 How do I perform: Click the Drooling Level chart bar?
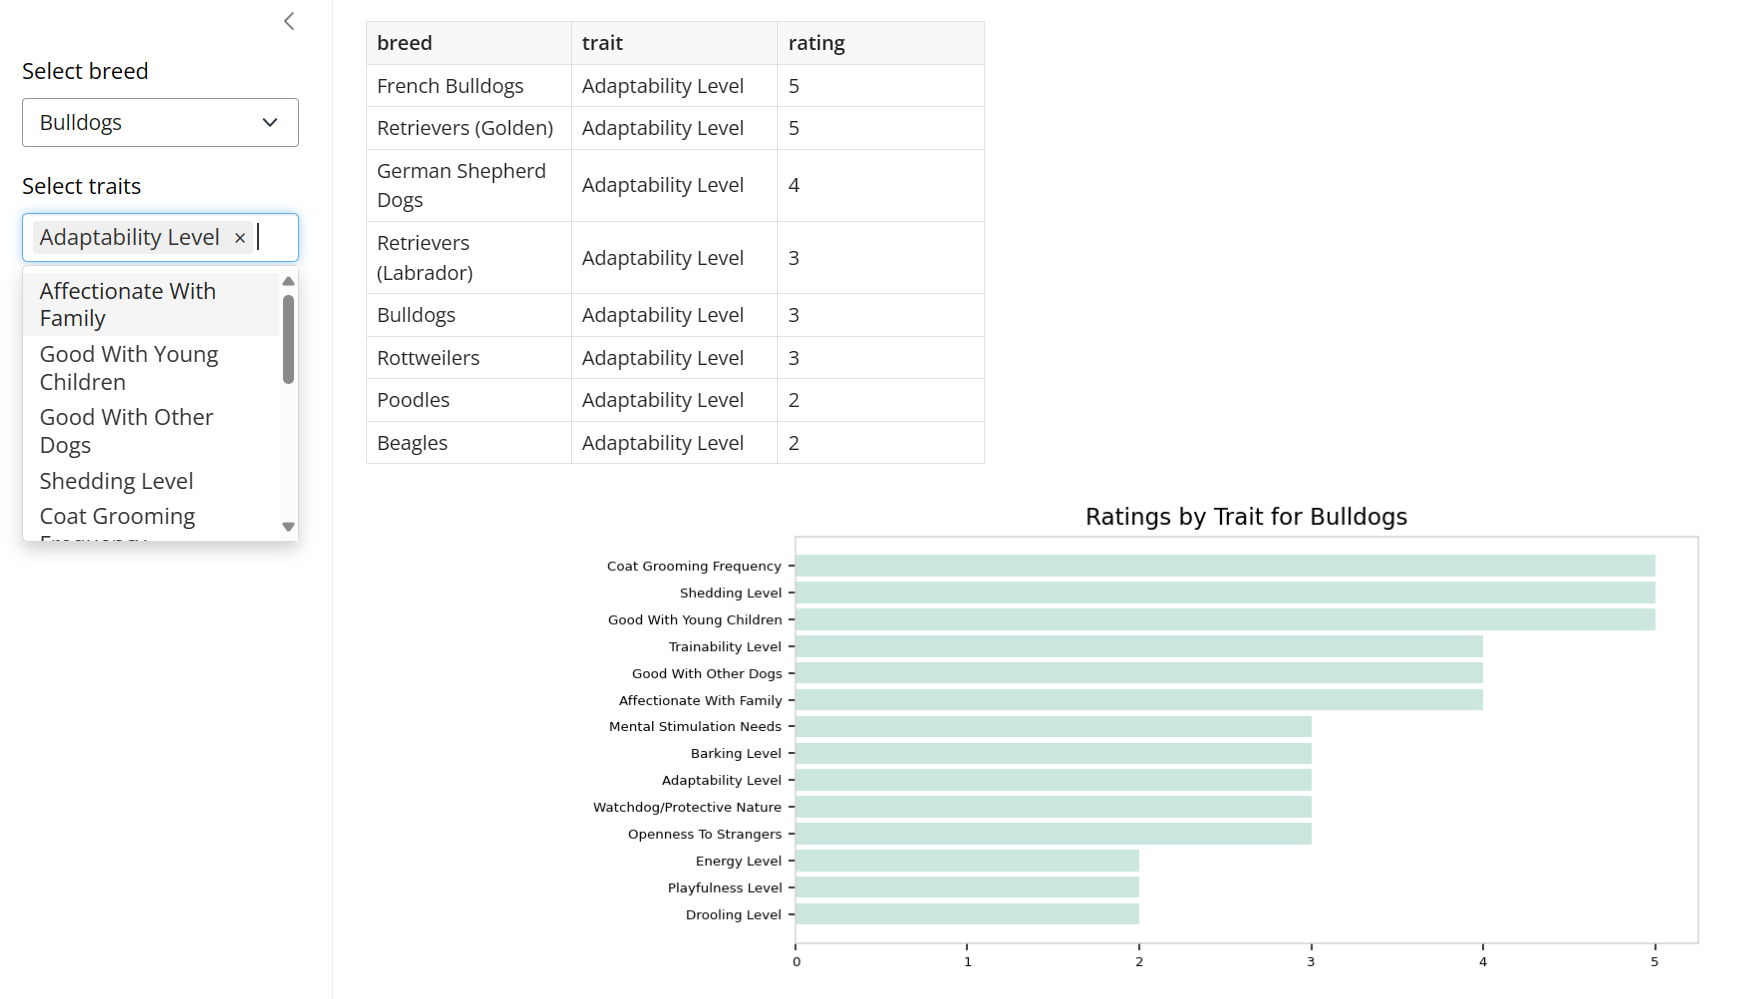[x=967, y=914]
